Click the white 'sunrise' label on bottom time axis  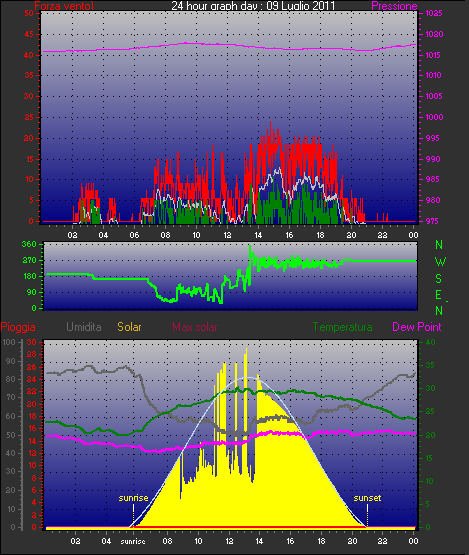[133, 541]
